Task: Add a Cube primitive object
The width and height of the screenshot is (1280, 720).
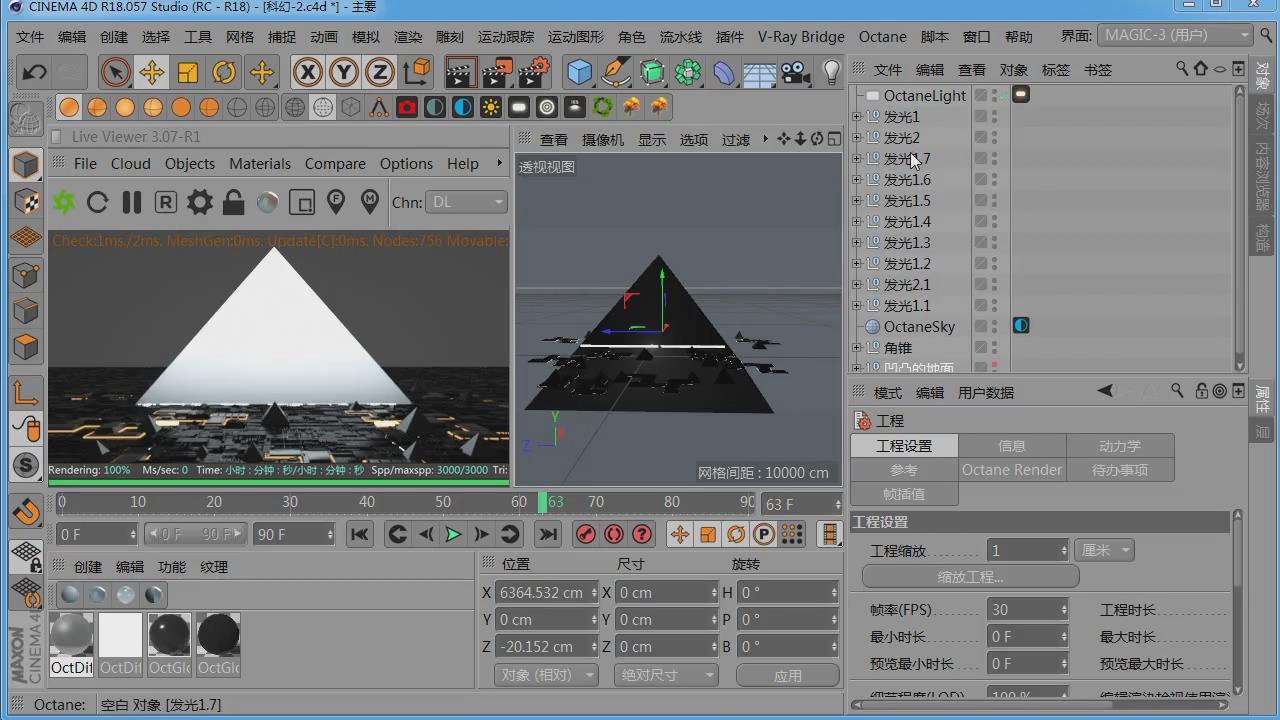Action: click(x=579, y=72)
